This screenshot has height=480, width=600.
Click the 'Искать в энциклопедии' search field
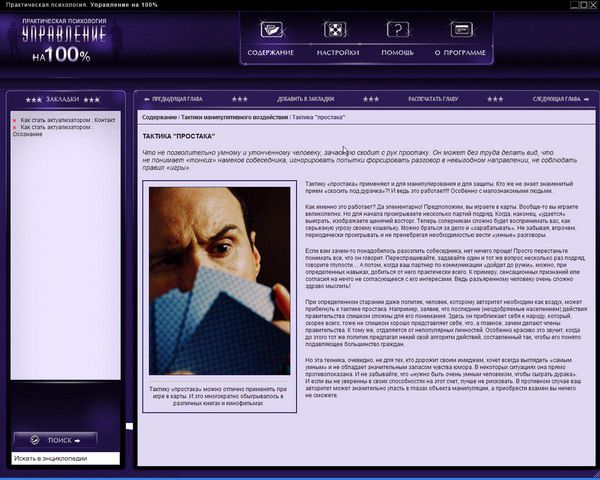[x=63, y=458]
